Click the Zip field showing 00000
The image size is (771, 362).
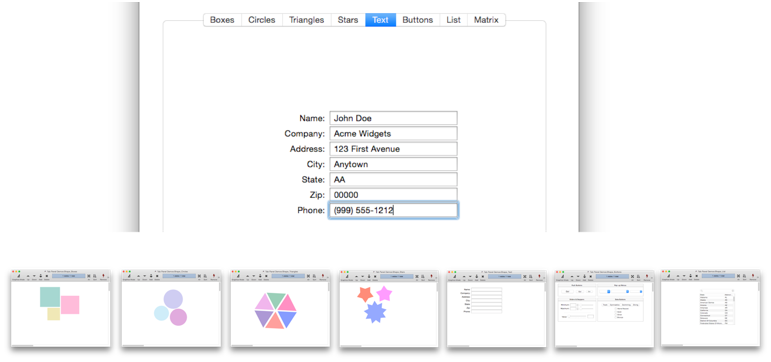coord(393,195)
